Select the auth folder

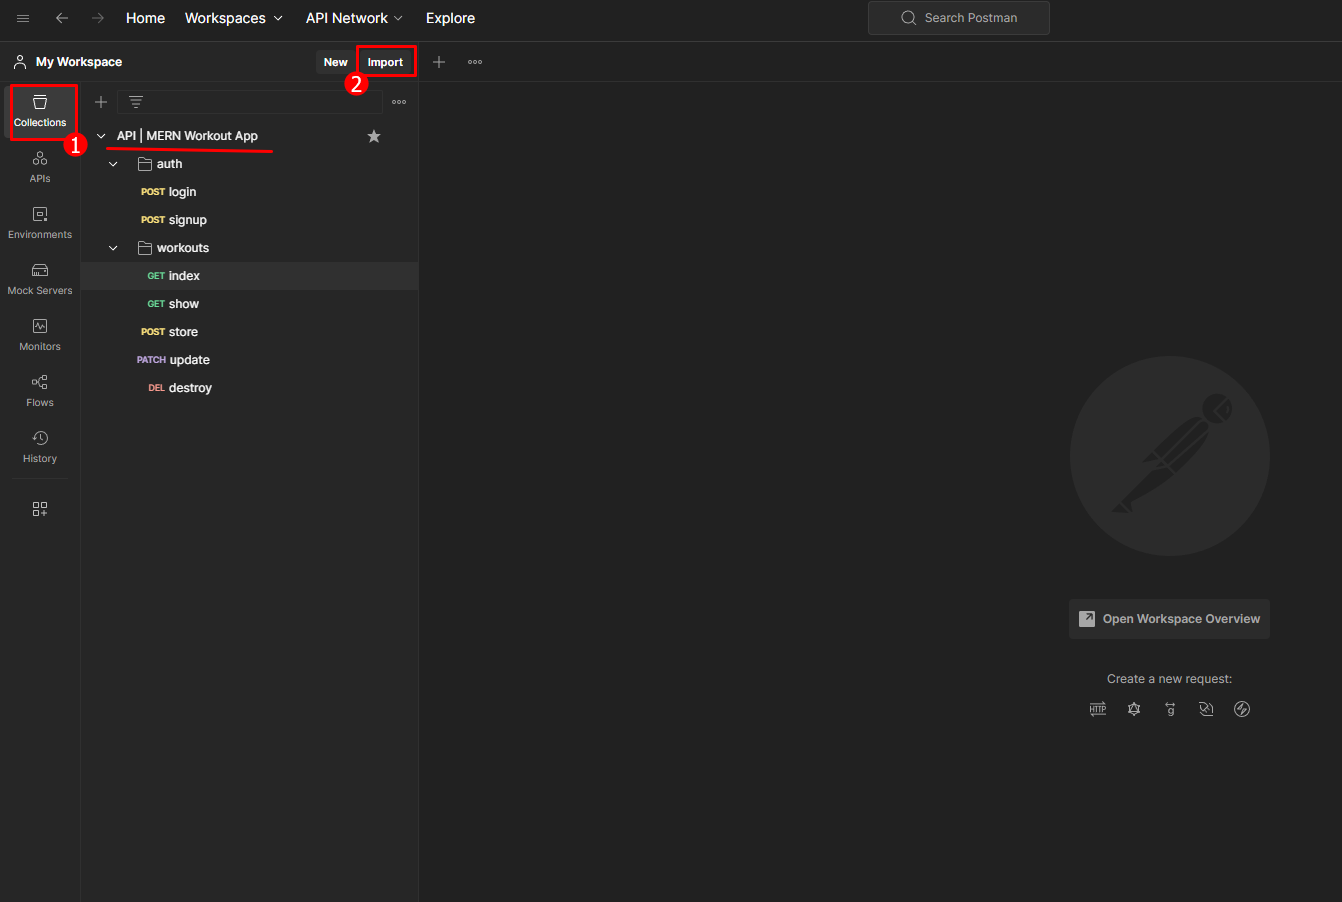pos(160,164)
